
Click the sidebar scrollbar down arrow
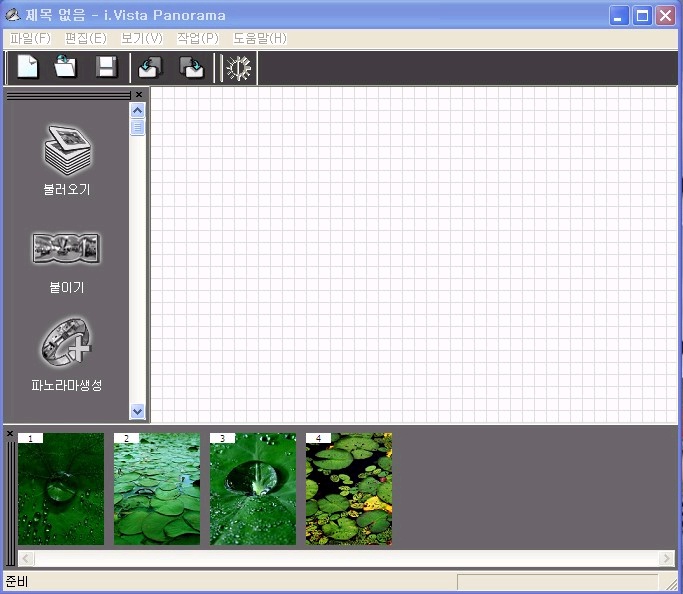pyautogui.click(x=138, y=411)
